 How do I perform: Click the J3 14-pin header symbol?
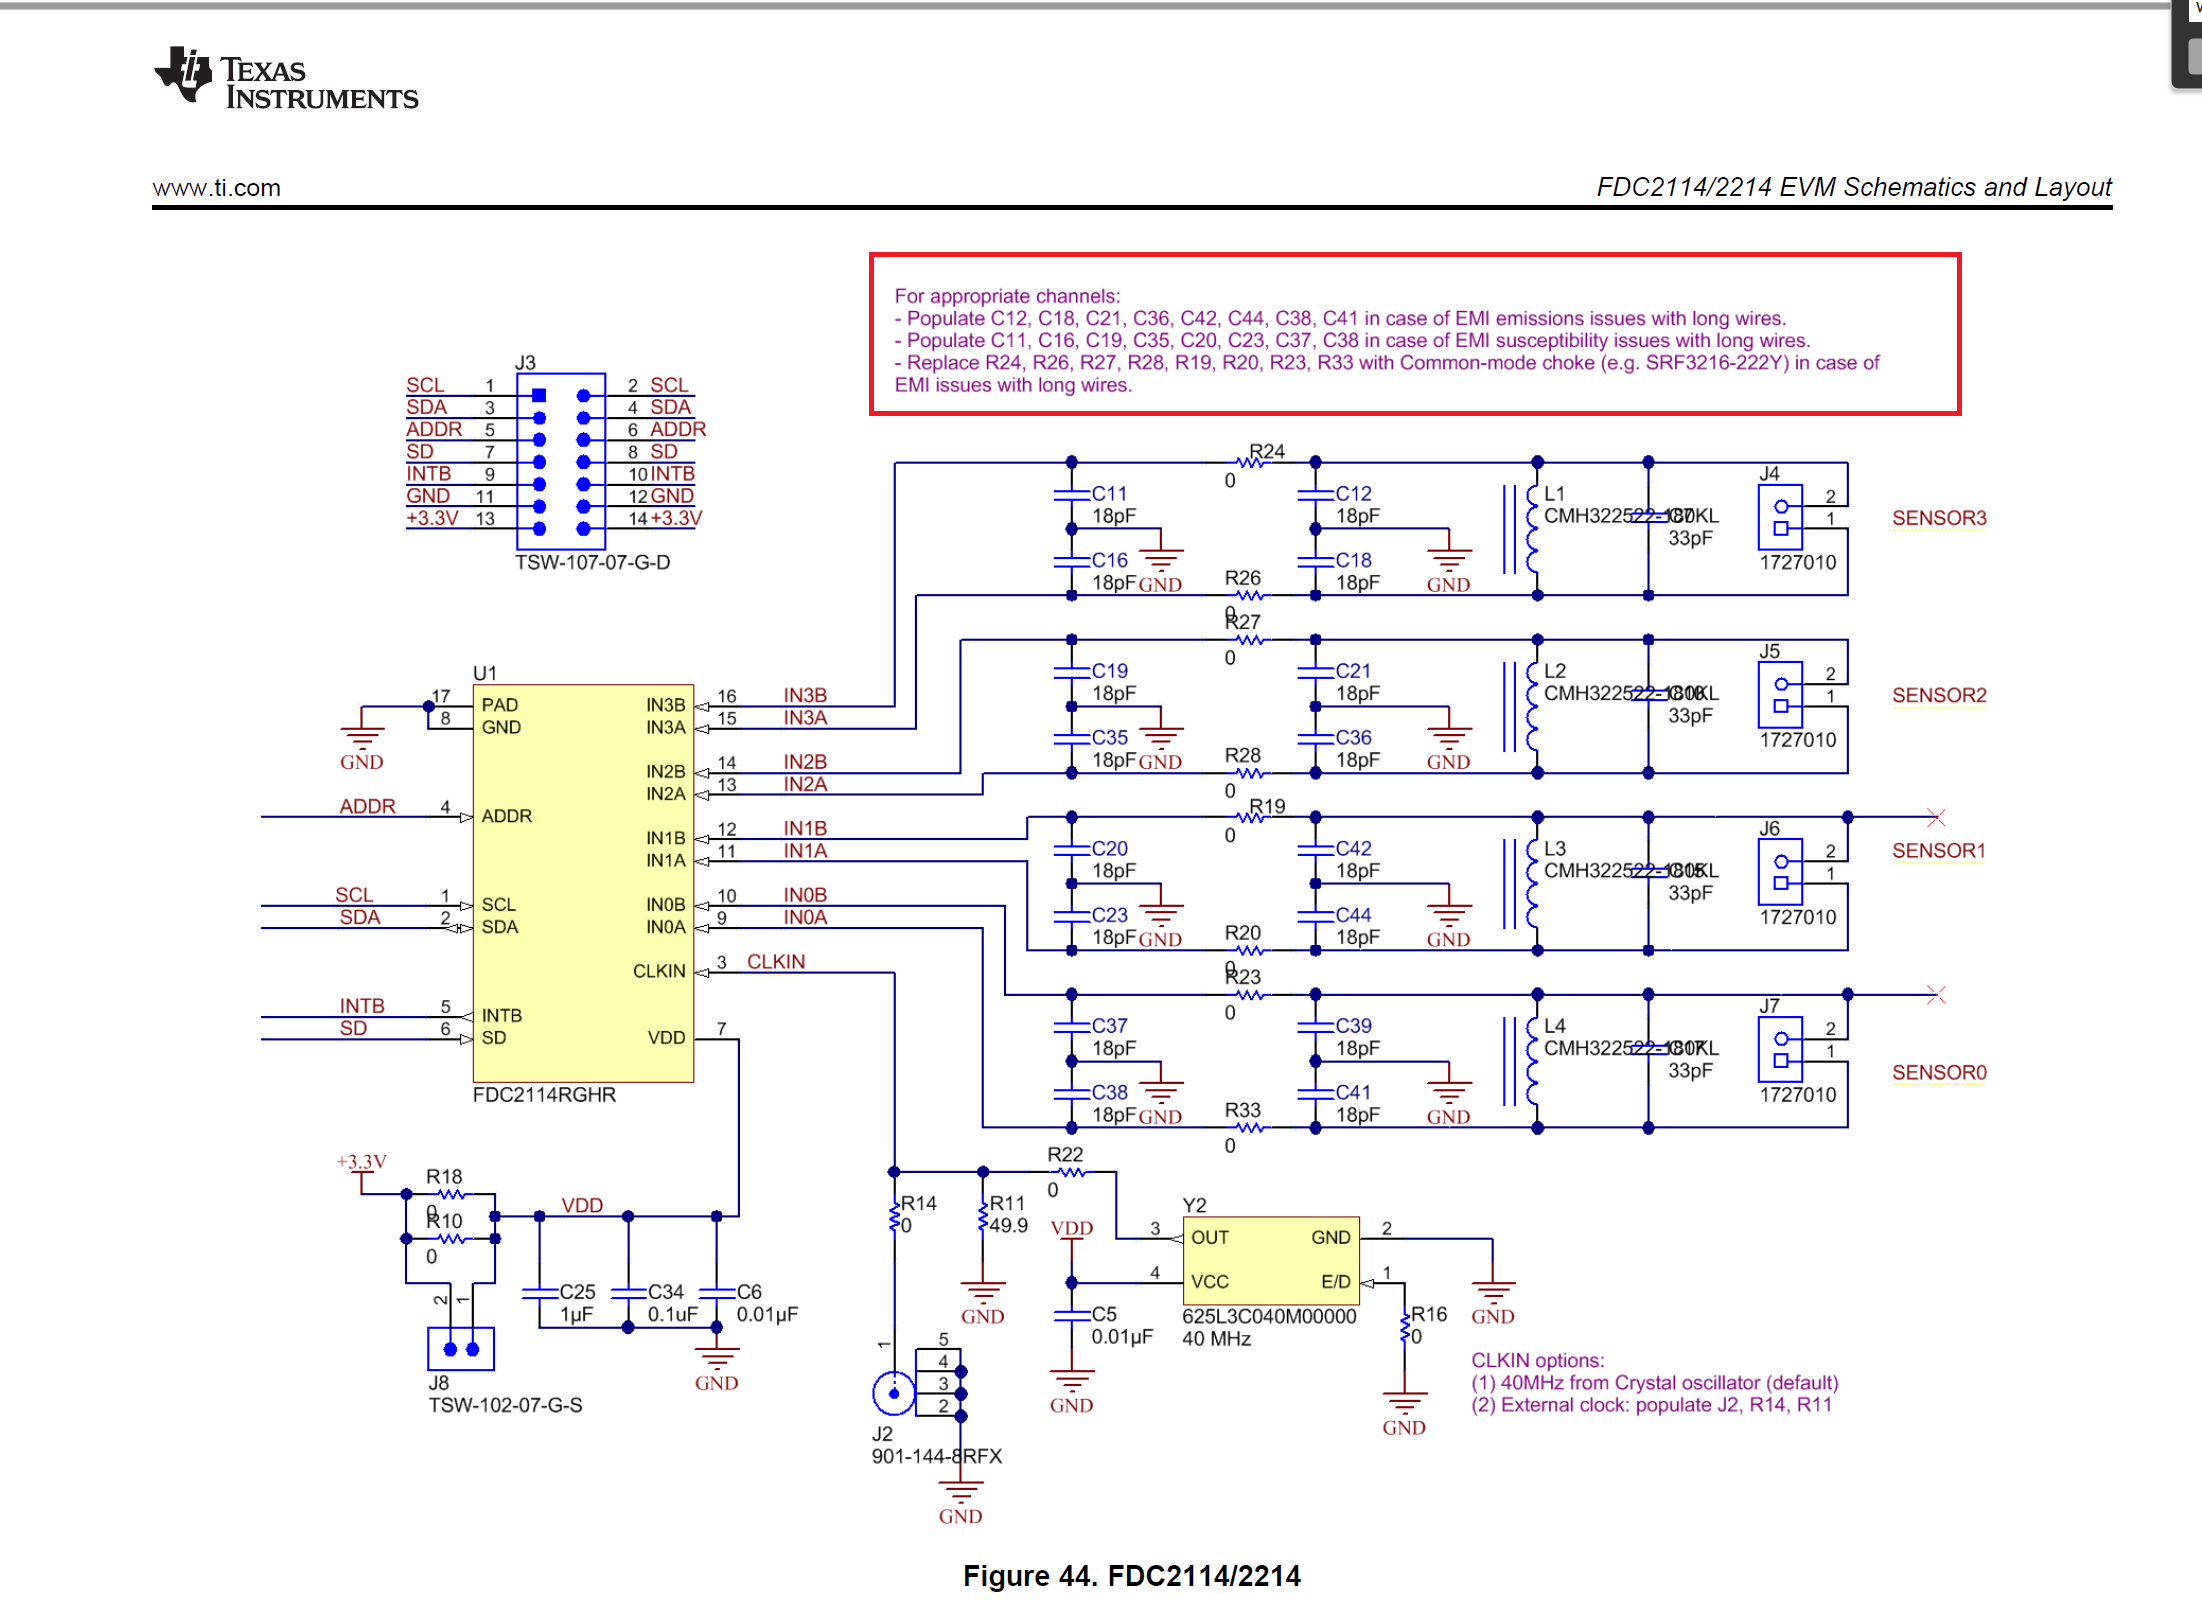point(561,460)
